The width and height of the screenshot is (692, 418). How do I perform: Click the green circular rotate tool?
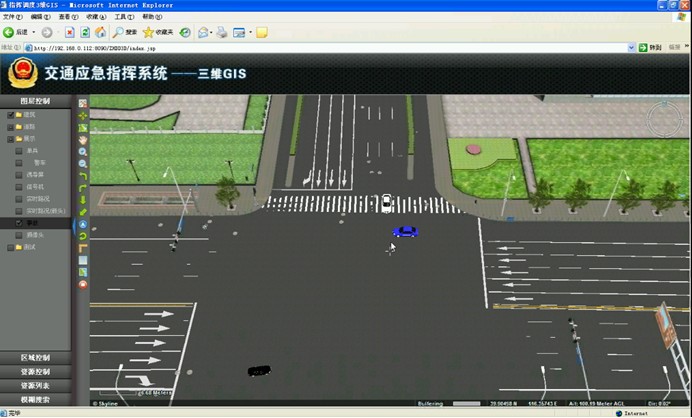pyautogui.click(x=83, y=236)
